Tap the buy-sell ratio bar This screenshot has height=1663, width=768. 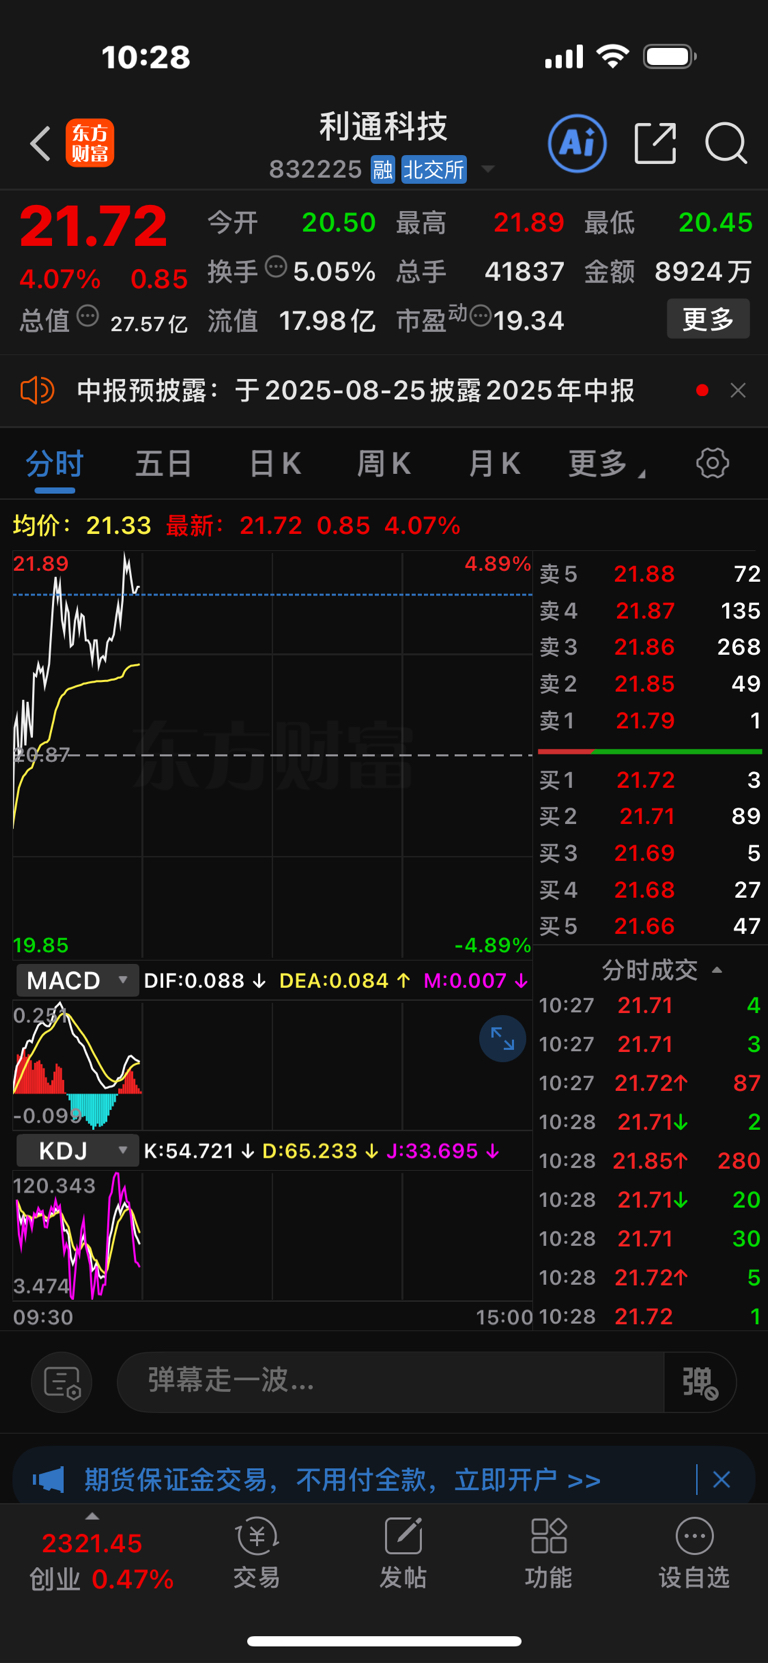click(x=650, y=751)
